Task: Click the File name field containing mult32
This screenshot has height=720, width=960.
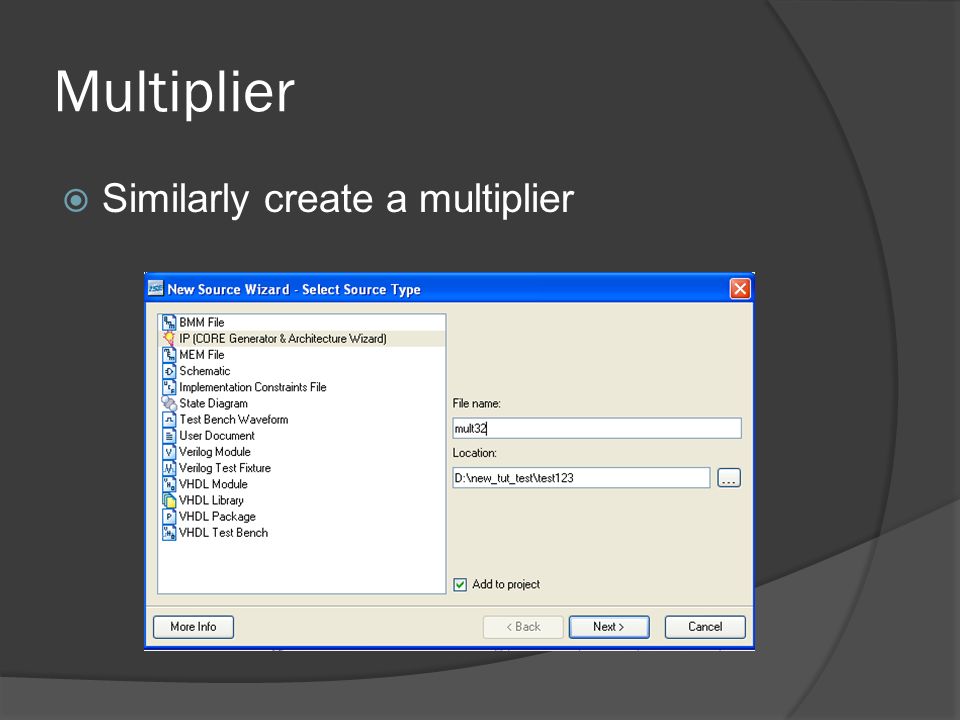Action: coord(597,428)
